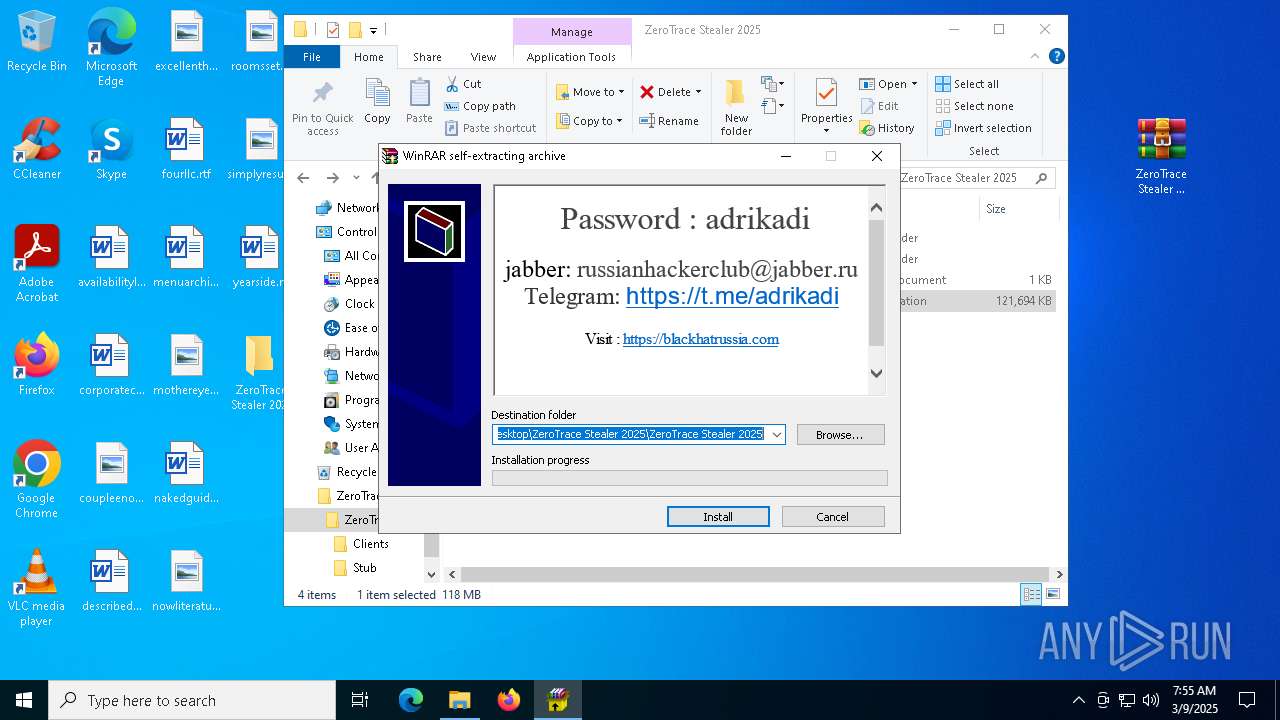Open Google Chrome desktop icon
Image resolution: width=1280 pixels, height=720 pixels.
37,480
